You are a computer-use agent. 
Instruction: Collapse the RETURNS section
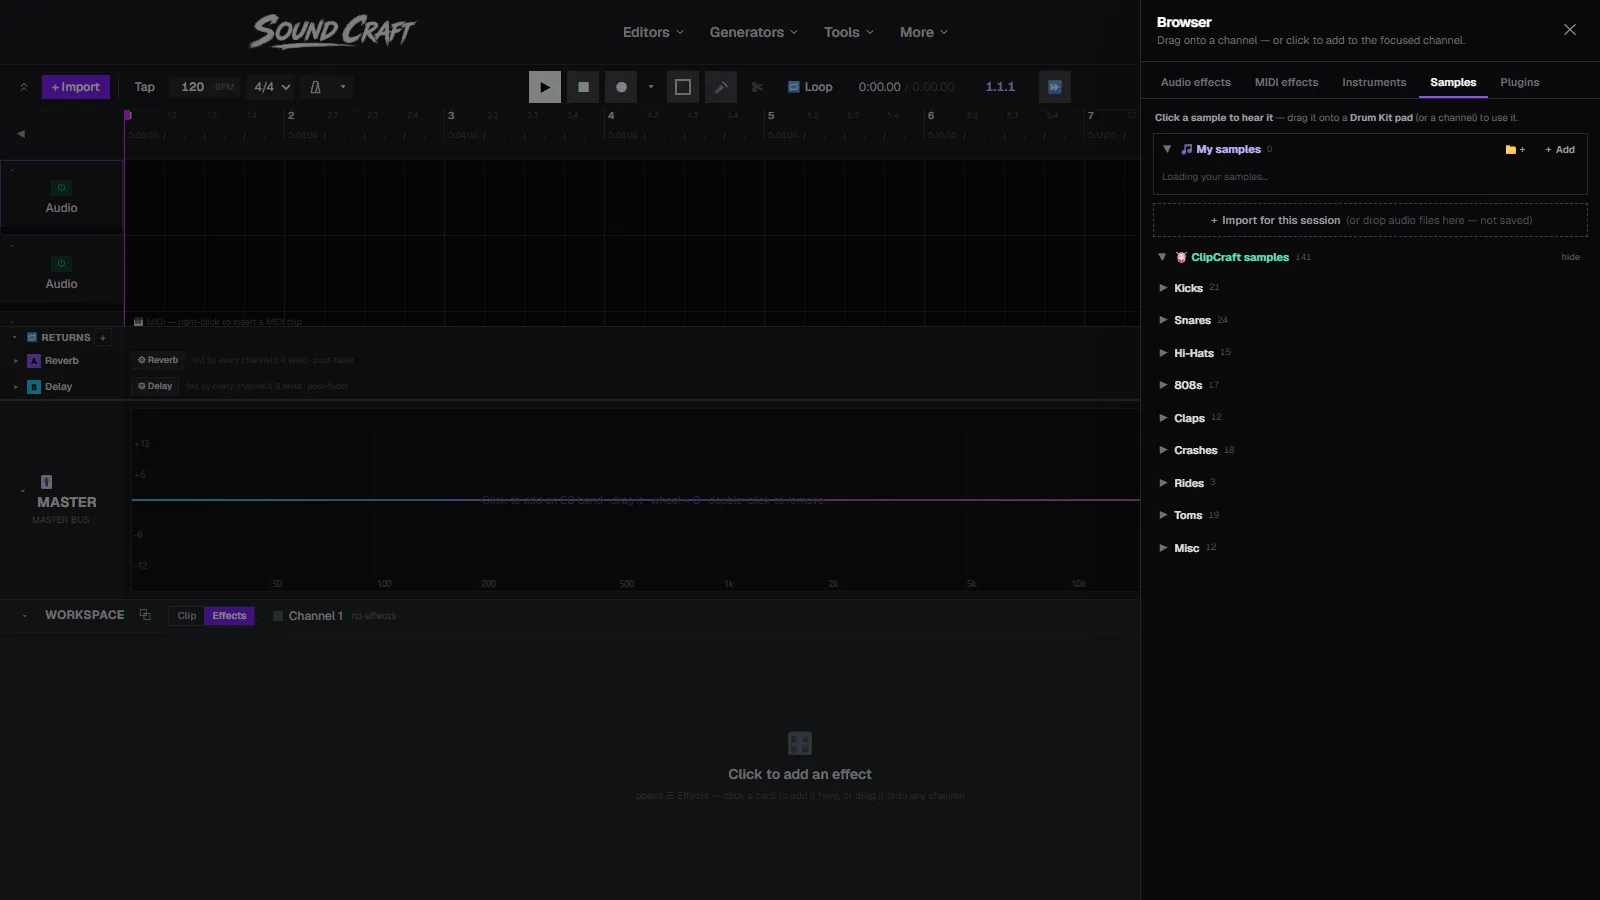15,338
